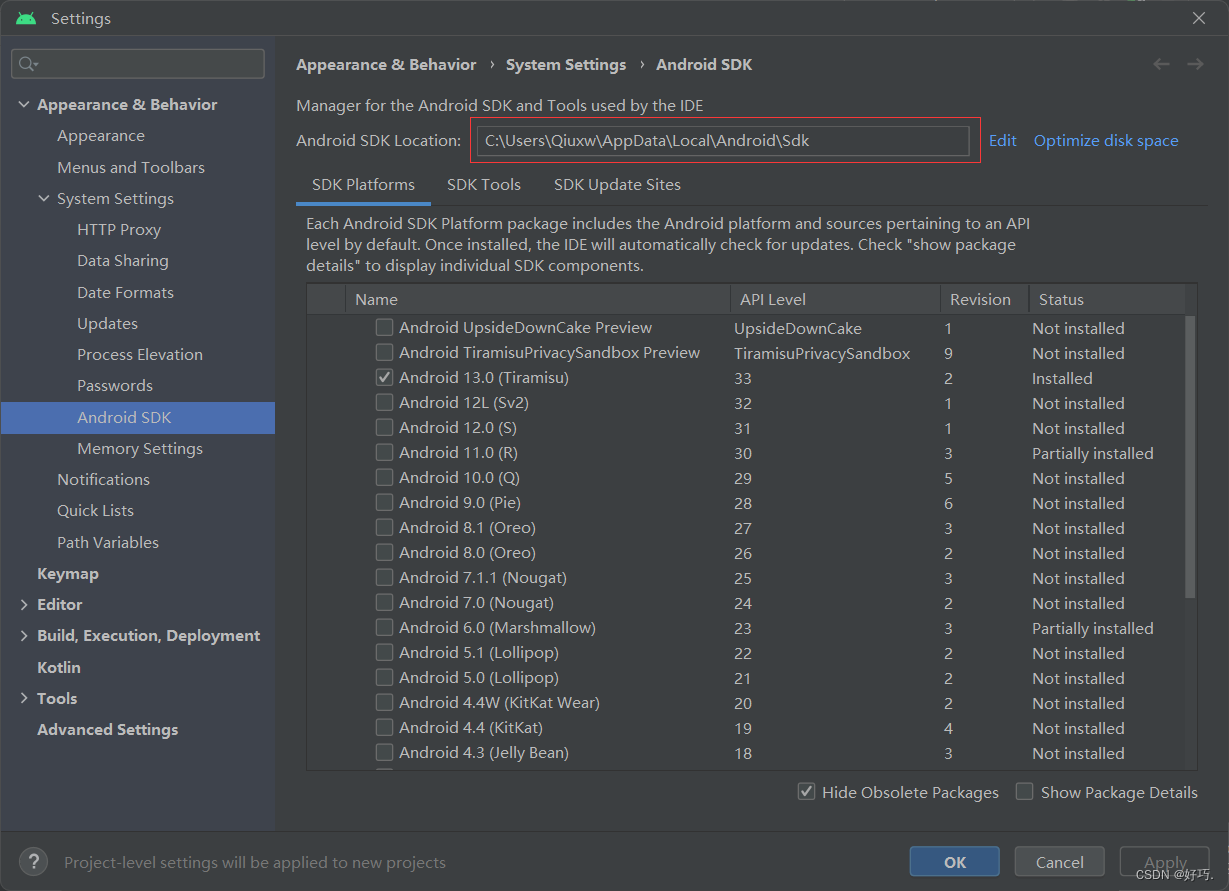Open Data Sharing settings
Screen dimensions: 1229x891
pos(123,260)
